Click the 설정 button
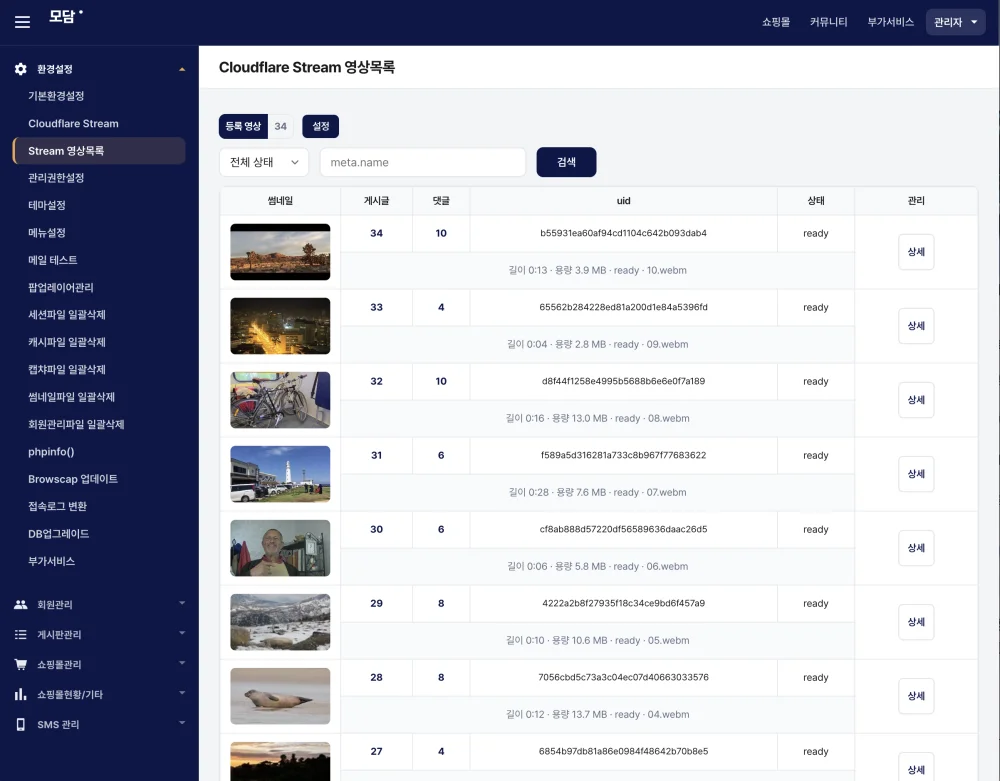The width and height of the screenshot is (1000, 781). pos(320,126)
